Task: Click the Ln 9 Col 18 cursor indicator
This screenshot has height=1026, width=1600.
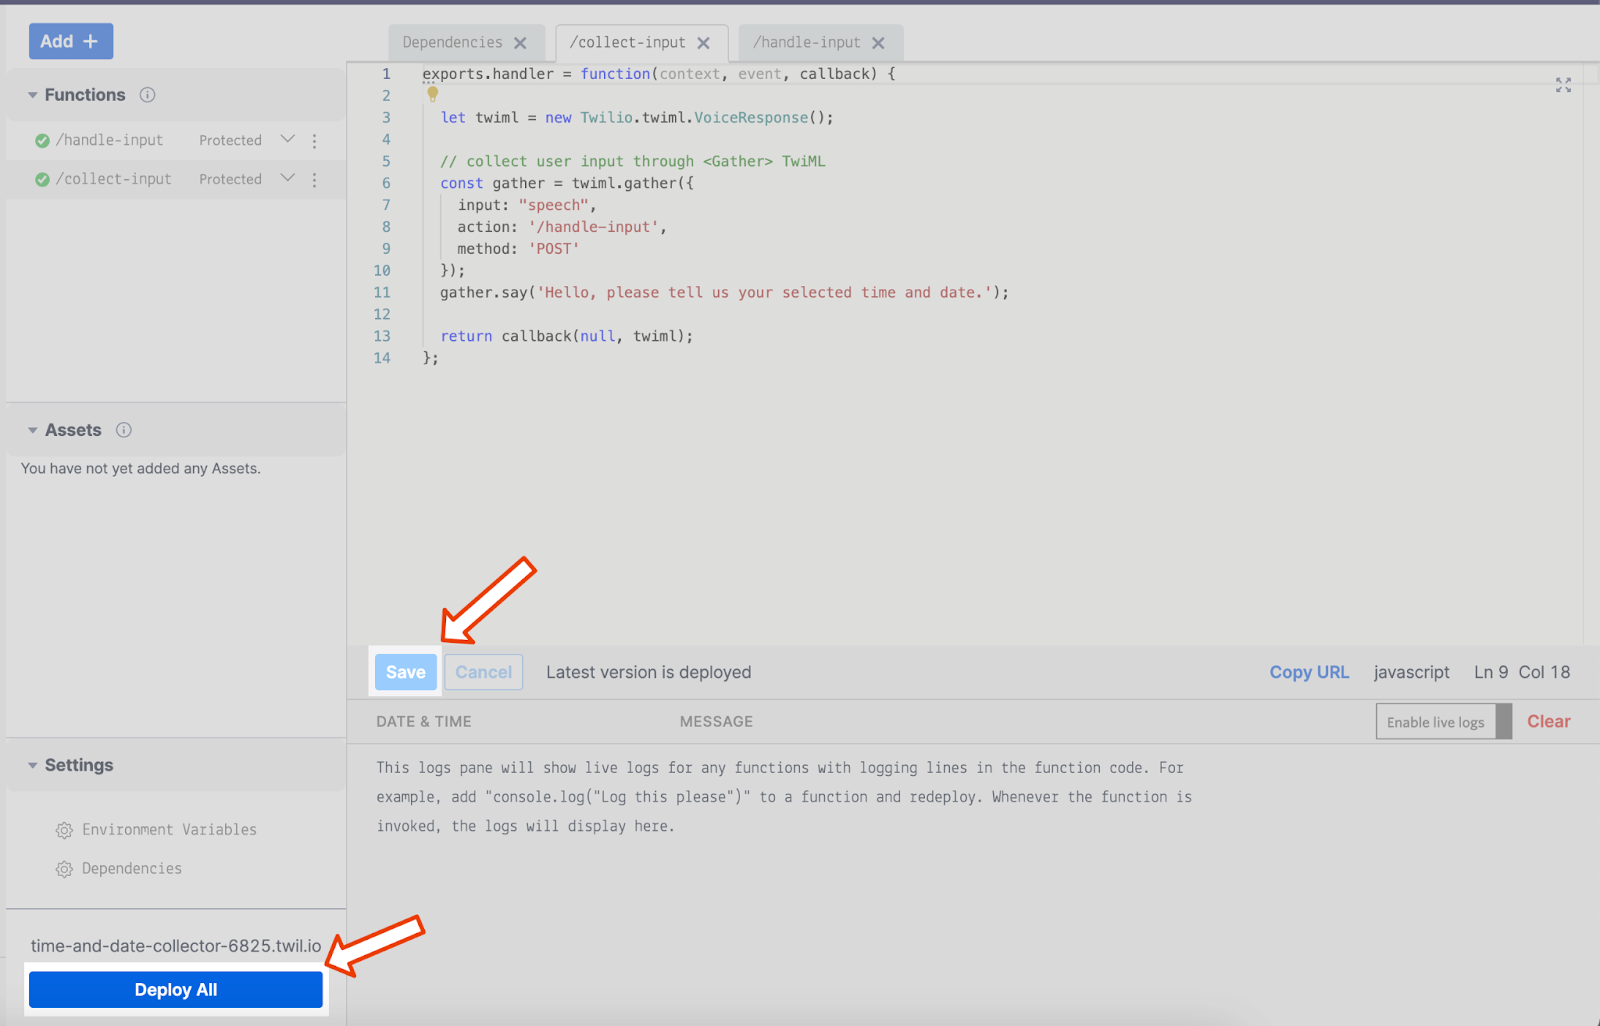Action: (x=1522, y=672)
